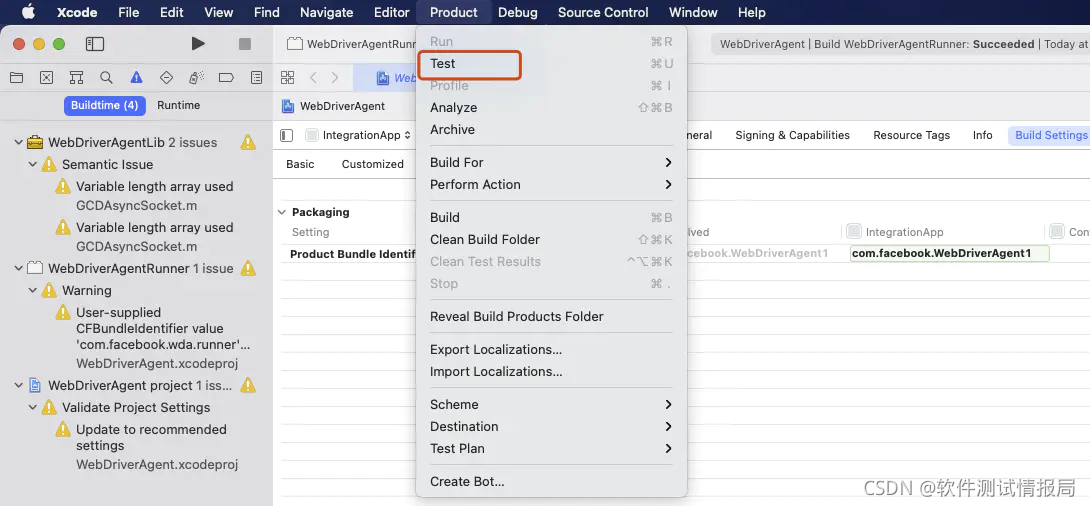Open the Signing & Capabilities tab
Viewport: 1090px width, 506px height.
[792, 135]
